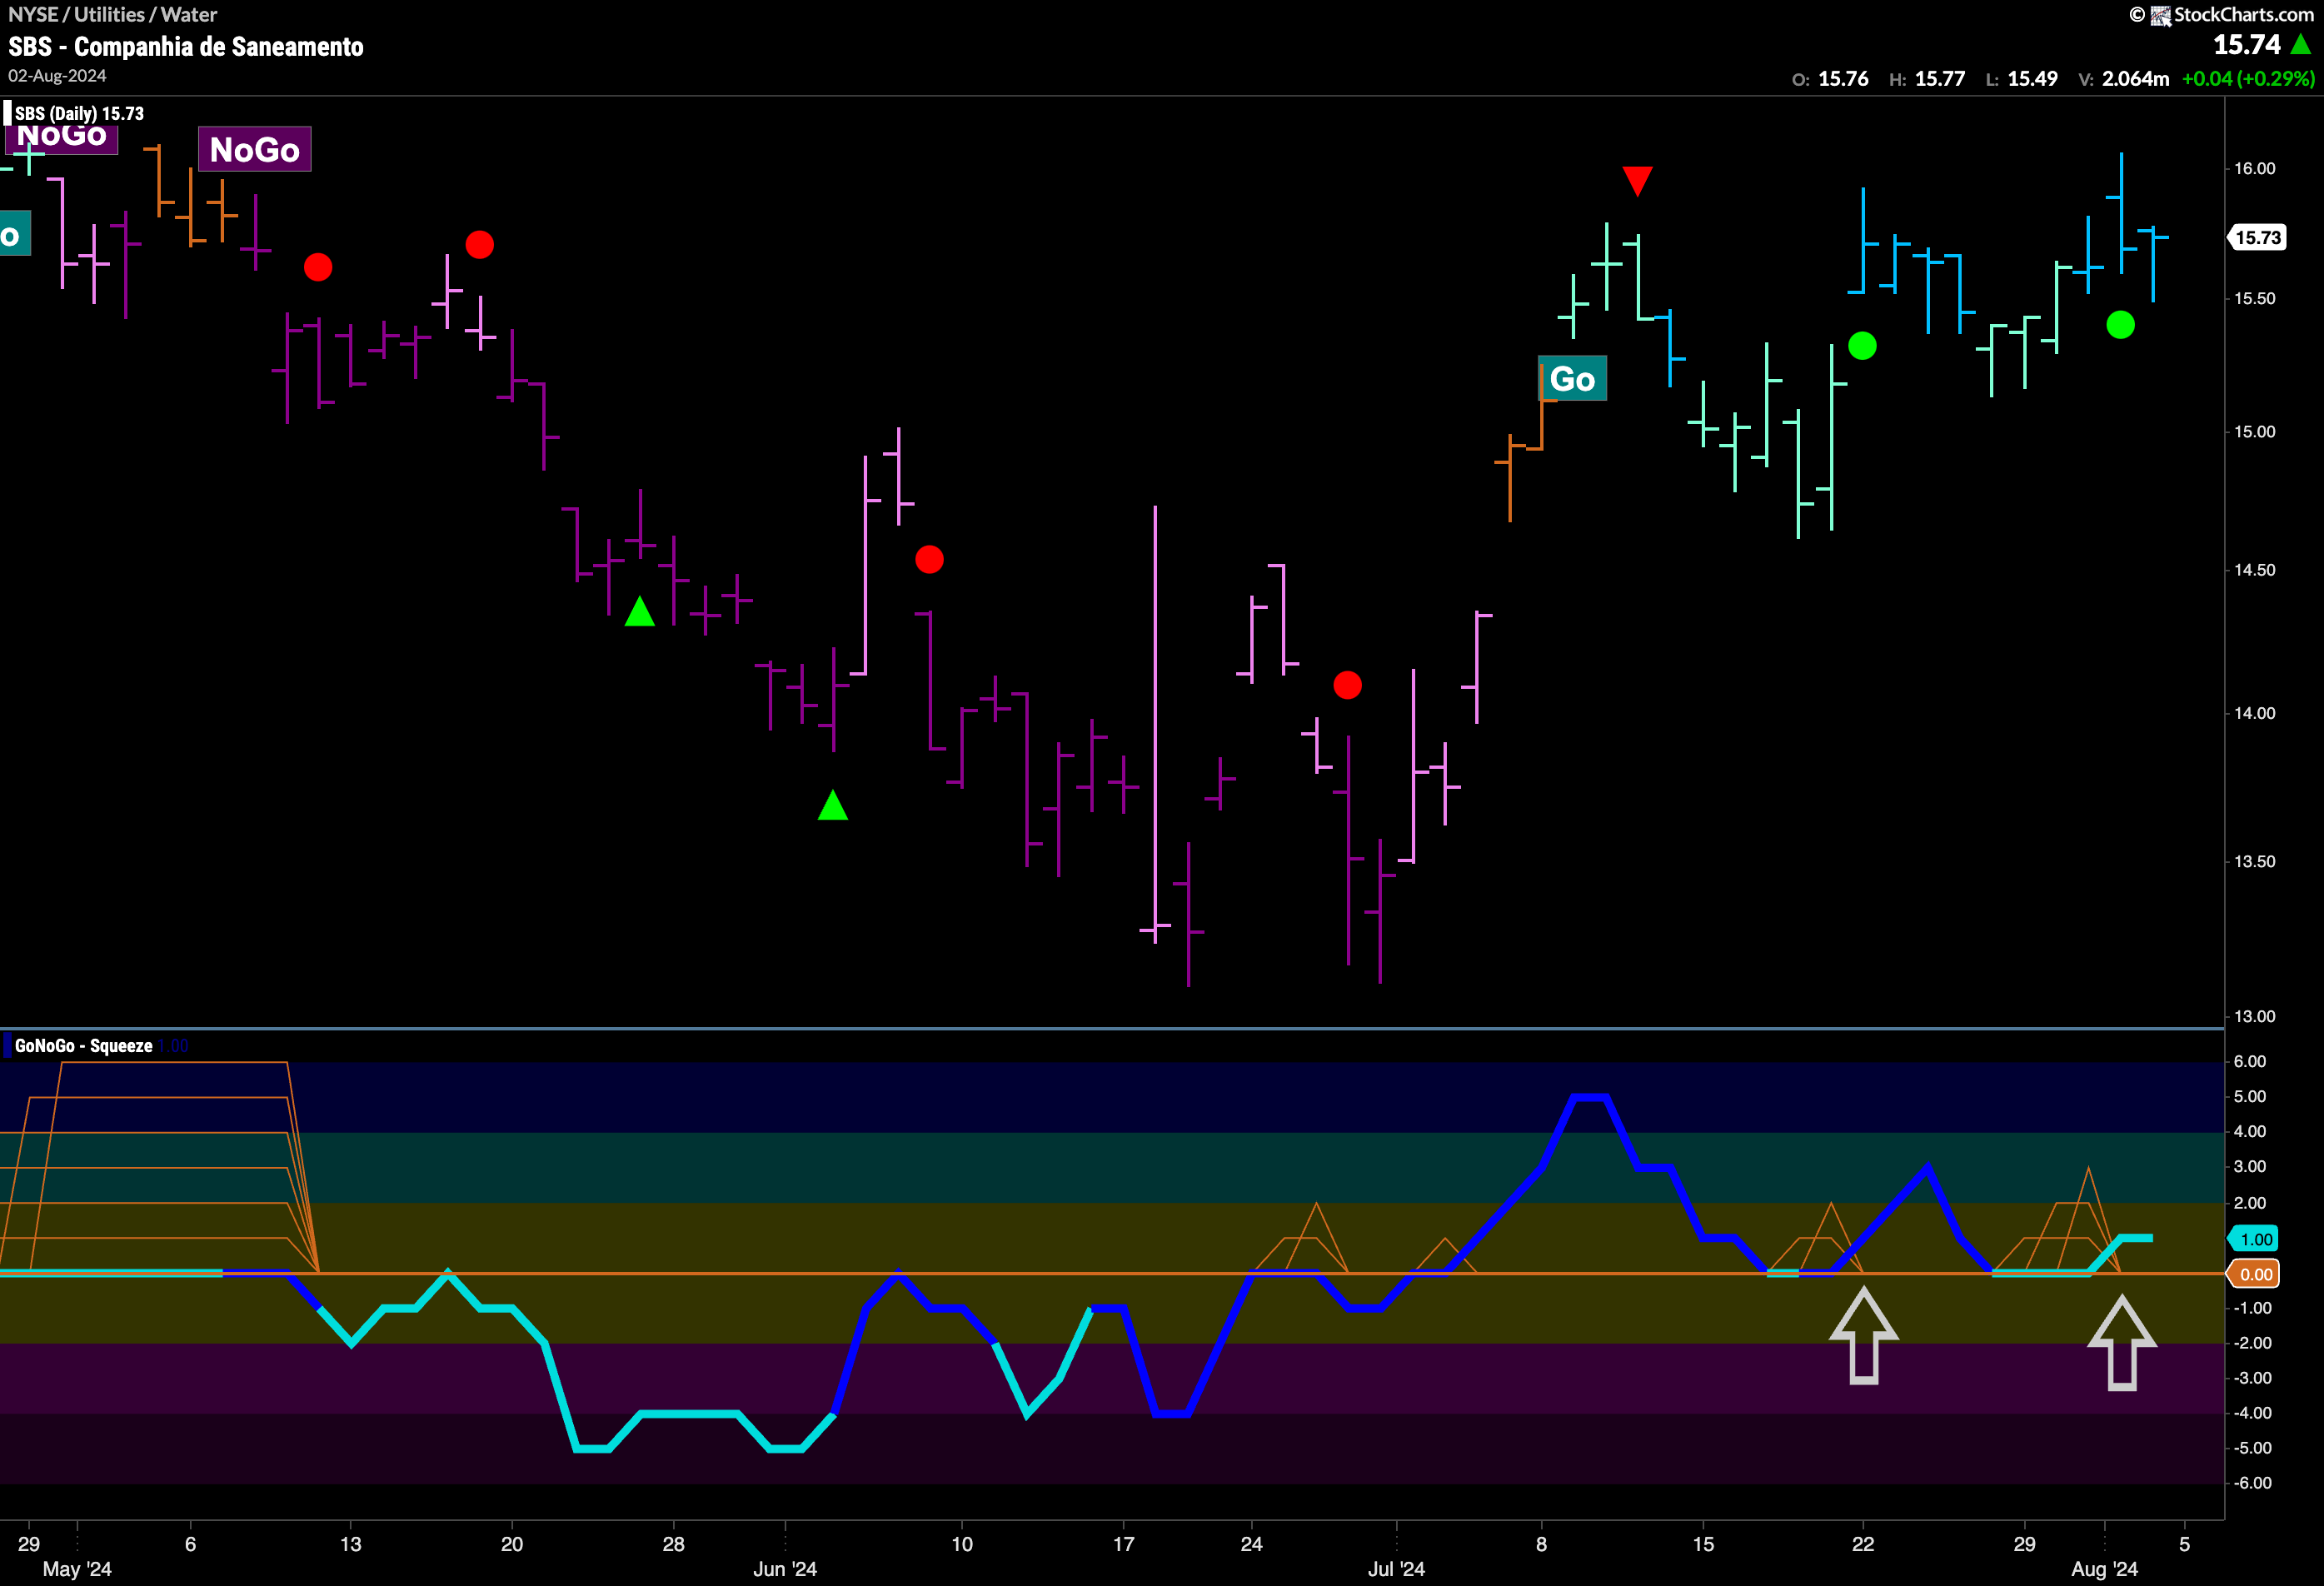The image size is (2324, 1586).
Task: Click the teal Go trend label
Action: point(1572,379)
